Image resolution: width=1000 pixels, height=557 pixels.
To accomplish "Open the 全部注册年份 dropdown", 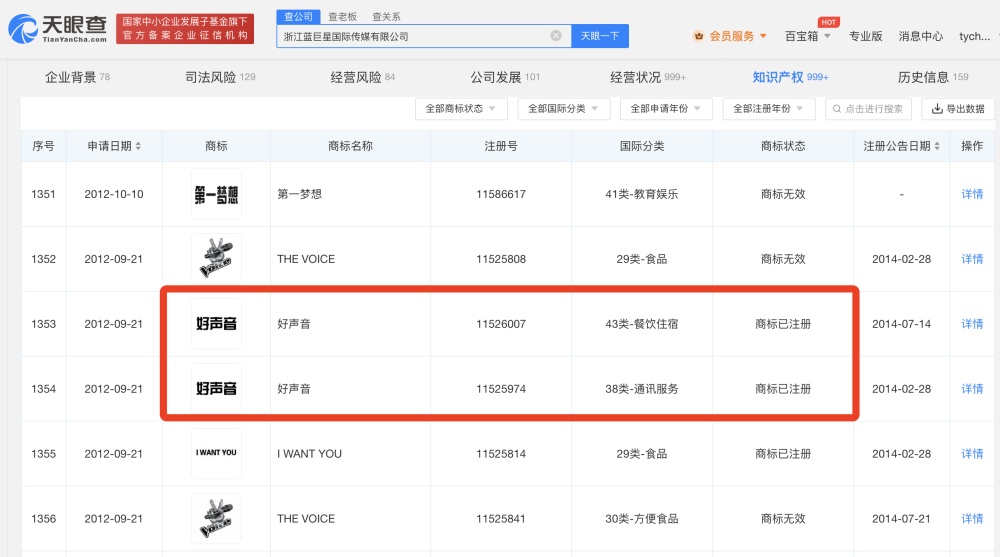I will pyautogui.click(x=769, y=108).
